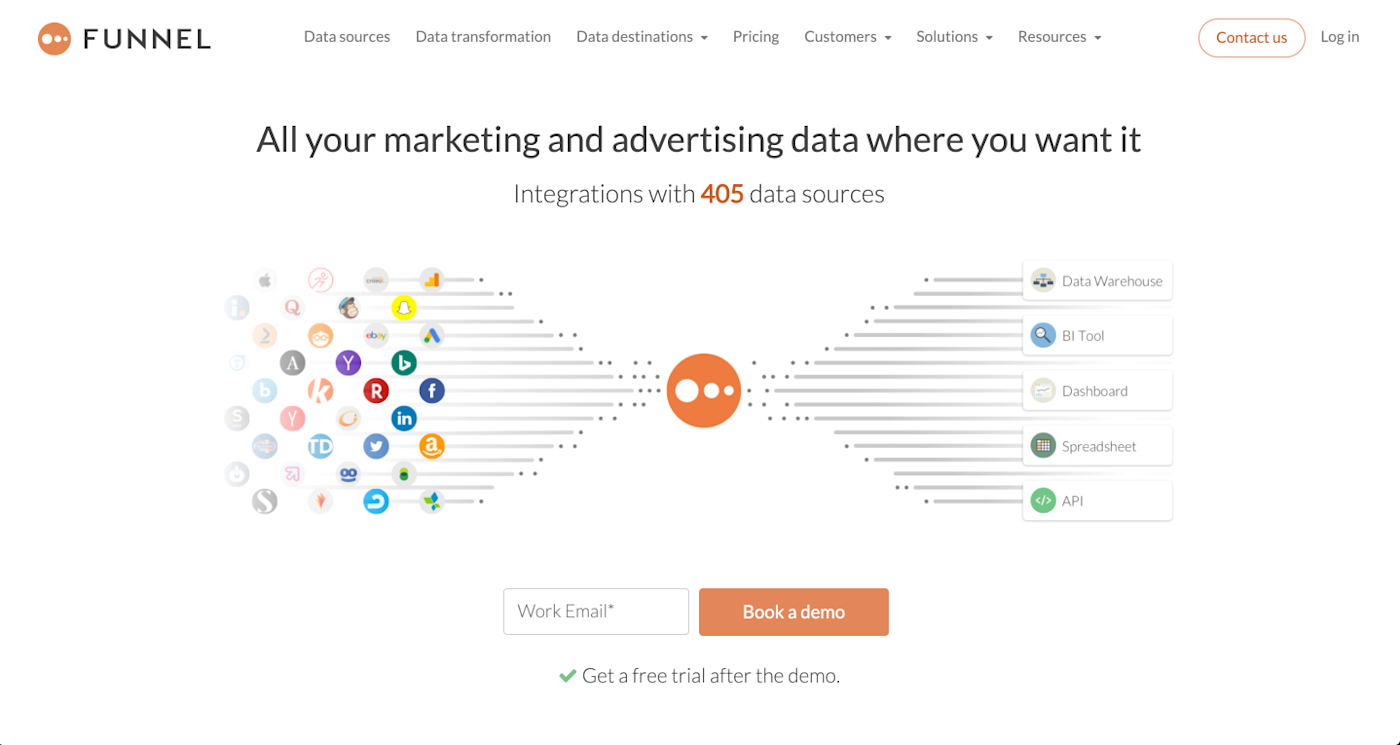Select the Snapchat data source icon
The width and height of the screenshot is (1400, 745).
(x=403, y=308)
